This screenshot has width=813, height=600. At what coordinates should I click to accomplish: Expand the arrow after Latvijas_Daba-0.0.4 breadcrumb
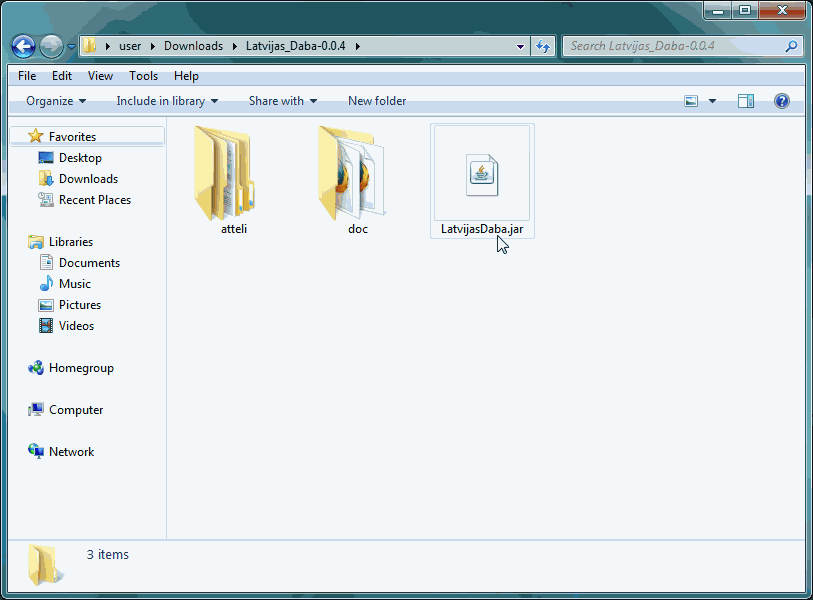tap(357, 46)
